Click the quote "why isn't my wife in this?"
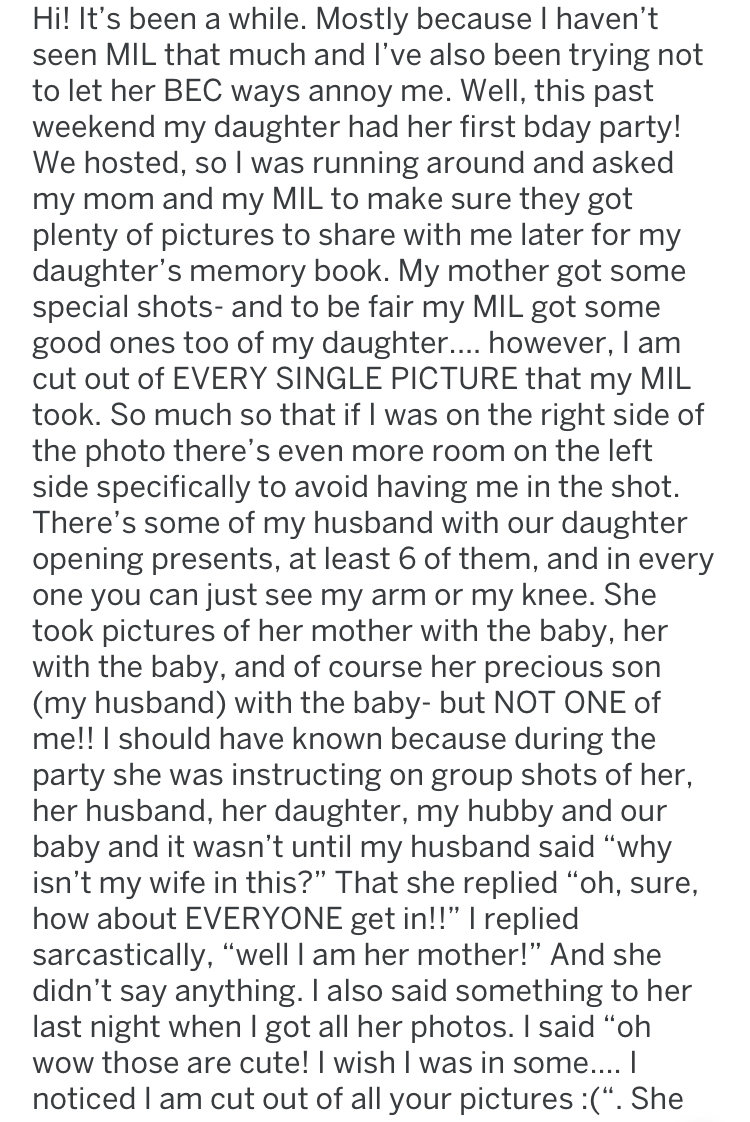 click(352, 864)
